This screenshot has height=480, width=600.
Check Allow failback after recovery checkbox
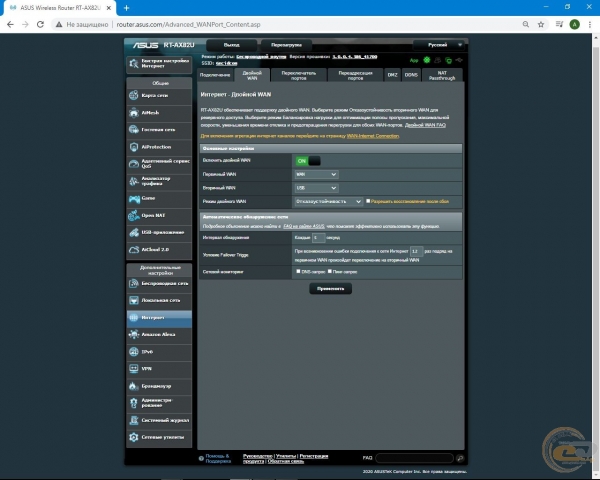[x=368, y=201]
